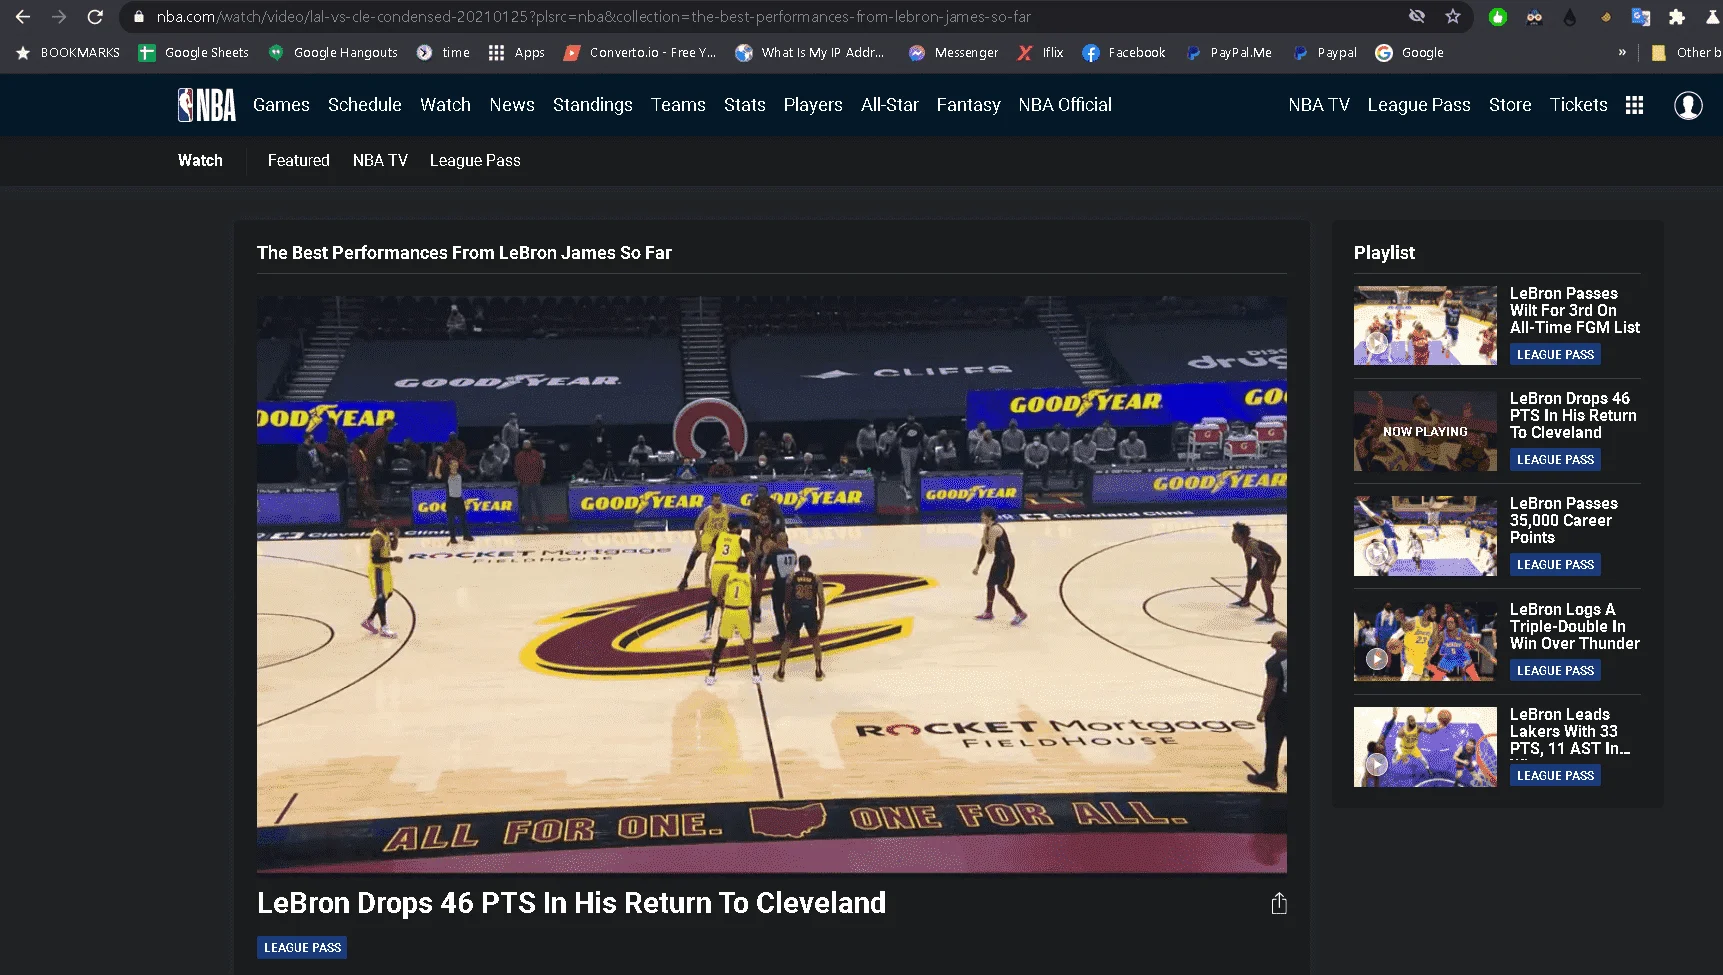Screen dimensions: 1723x975
Task: Open the Paypal bookmark
Action: tap(1325, 53)
